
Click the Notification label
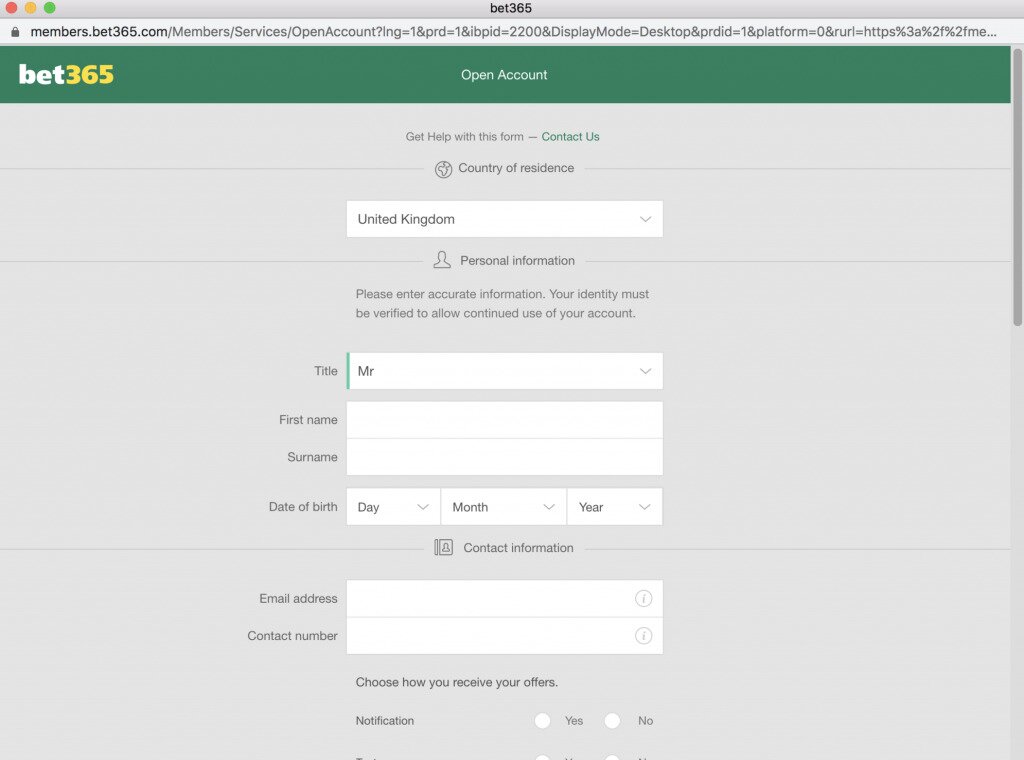tap(385, 721)
